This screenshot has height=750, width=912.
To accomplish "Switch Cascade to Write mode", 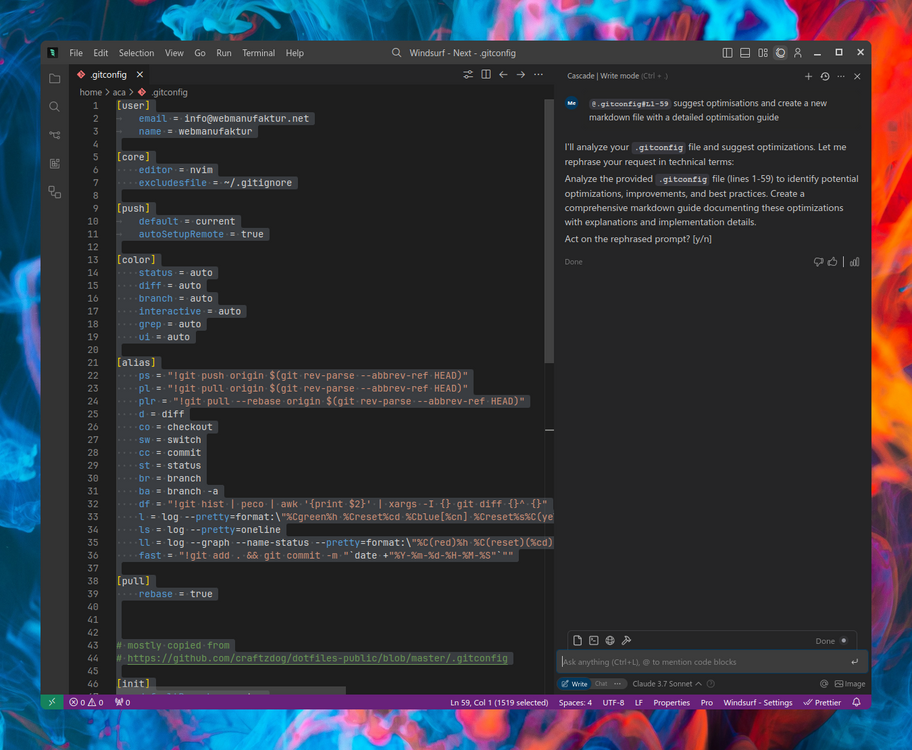I will click(575, 684).
